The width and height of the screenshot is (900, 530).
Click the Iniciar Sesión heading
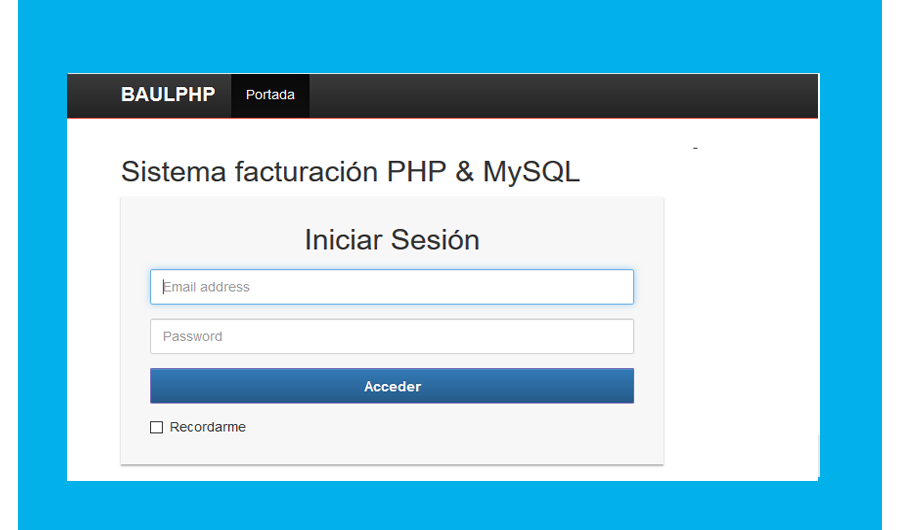392,240
